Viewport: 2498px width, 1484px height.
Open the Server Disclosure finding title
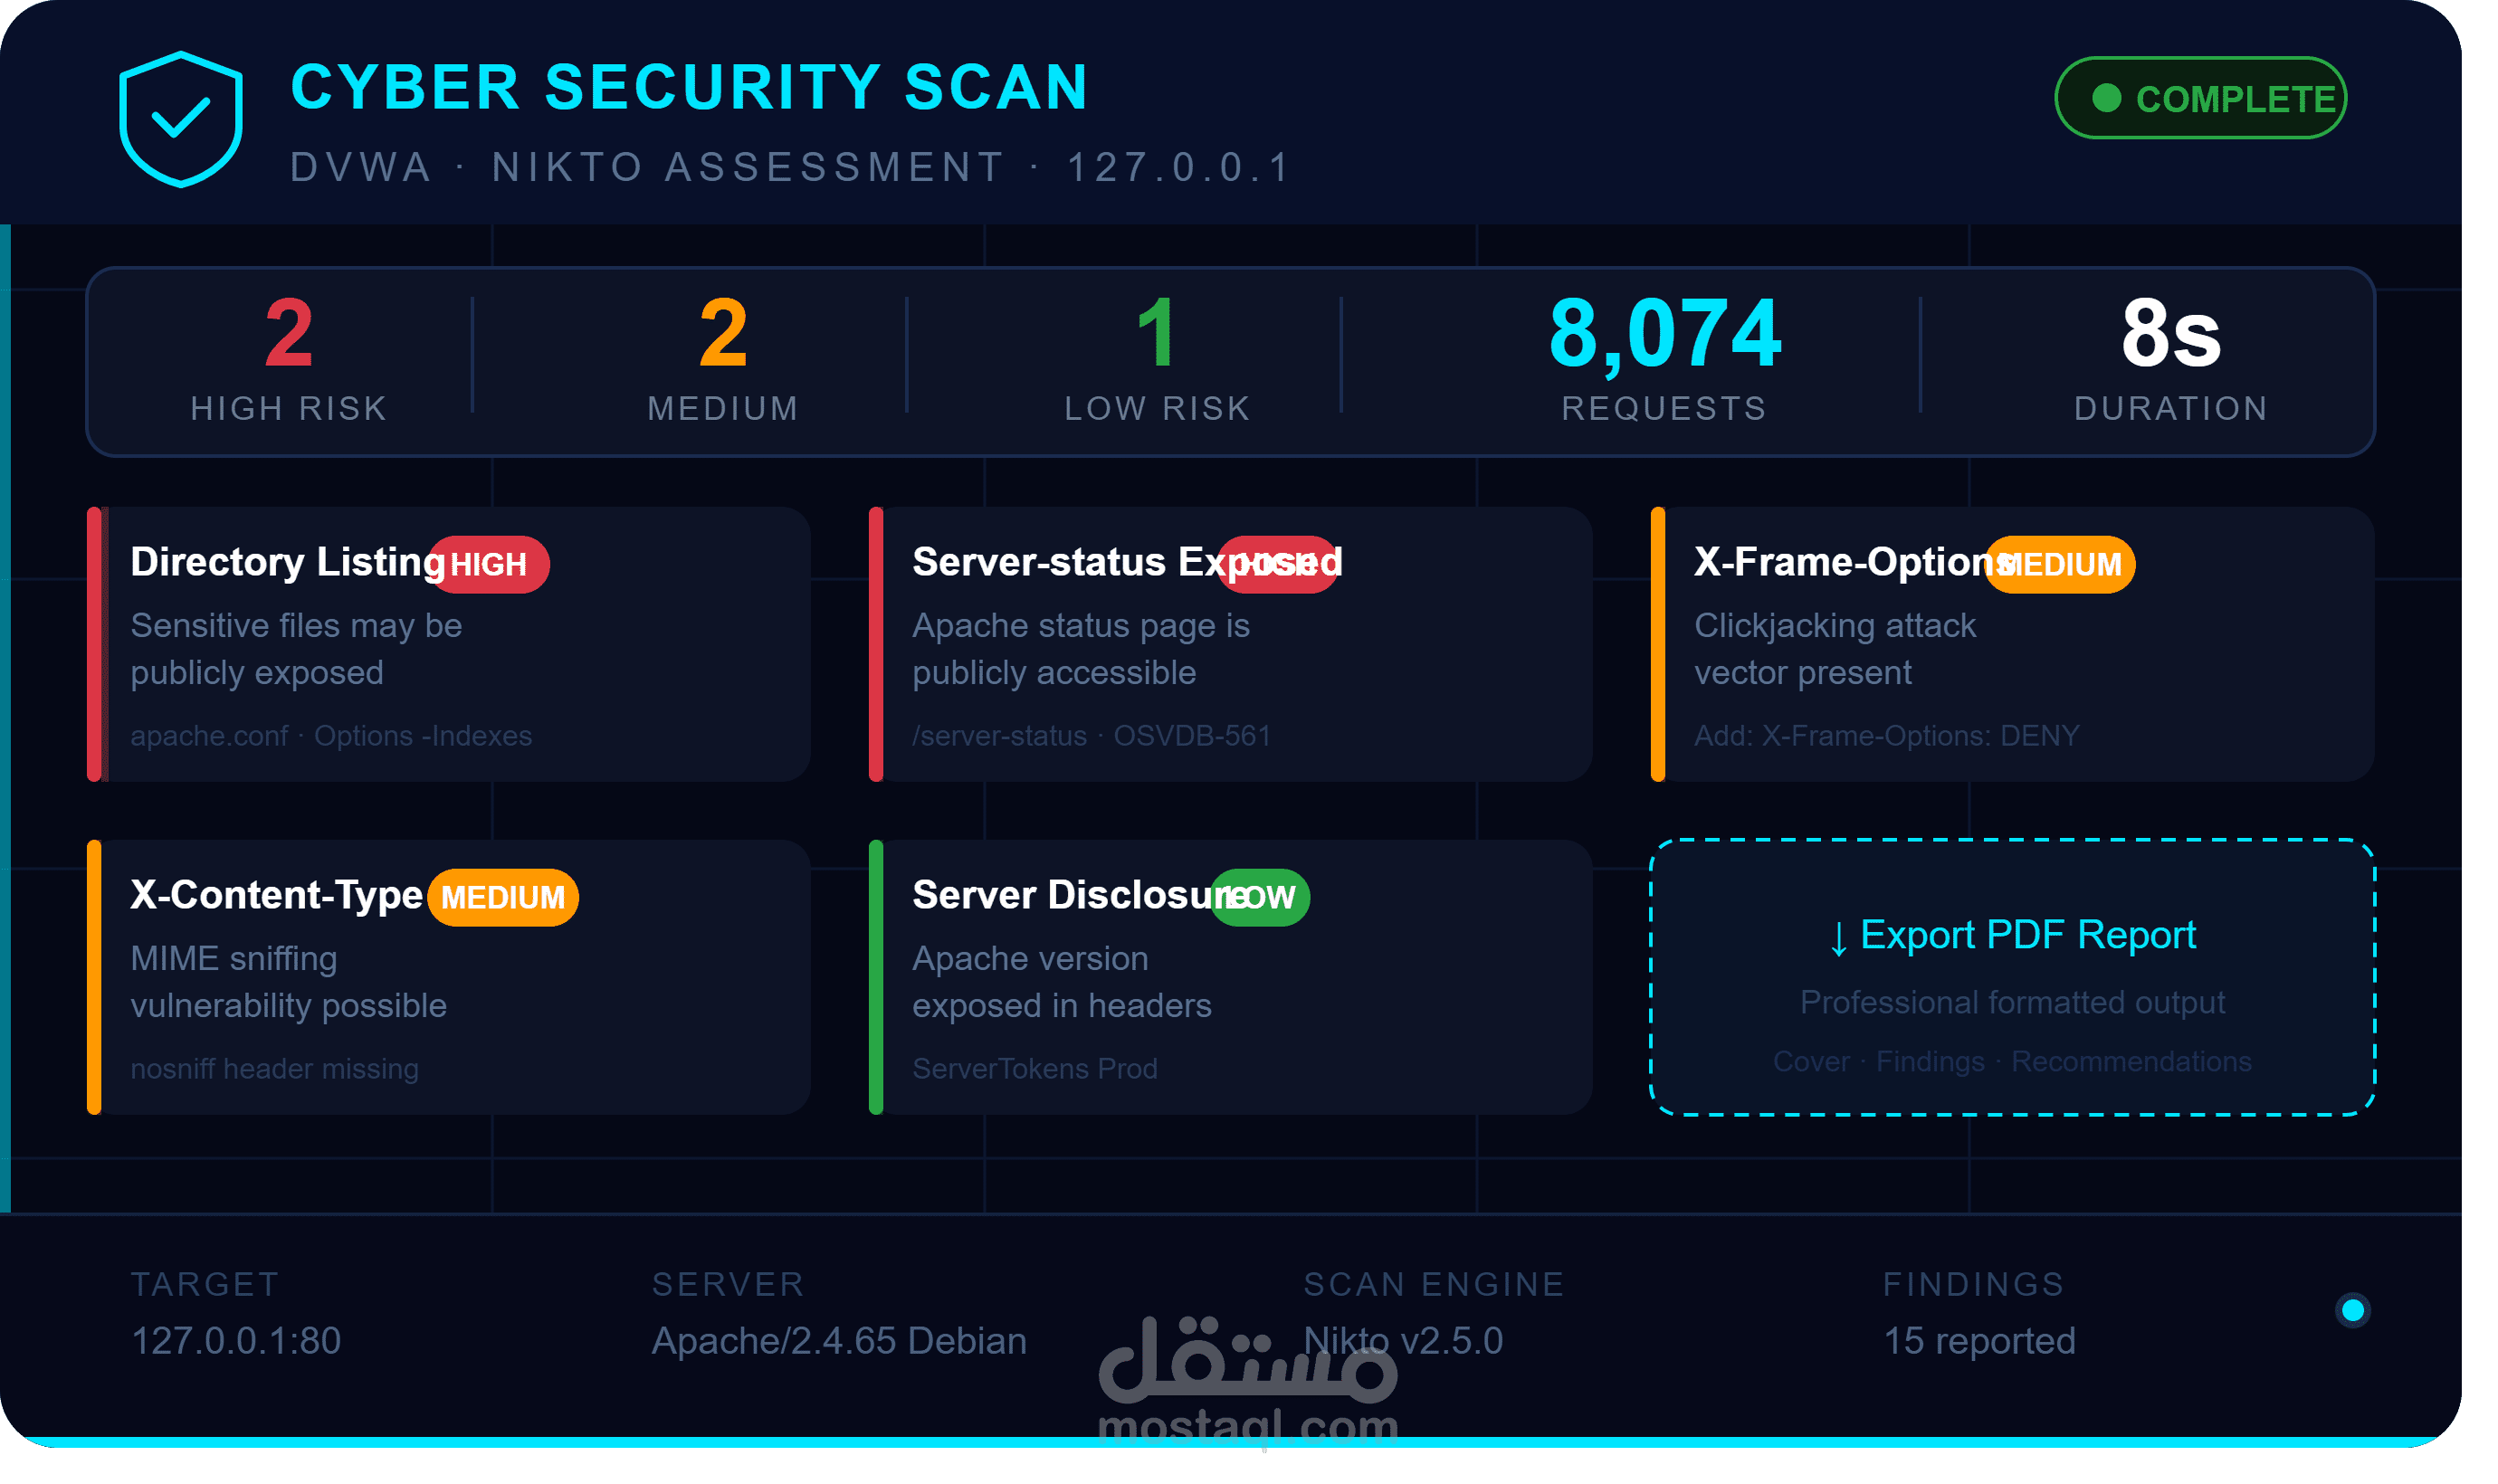click(1080, 895)
